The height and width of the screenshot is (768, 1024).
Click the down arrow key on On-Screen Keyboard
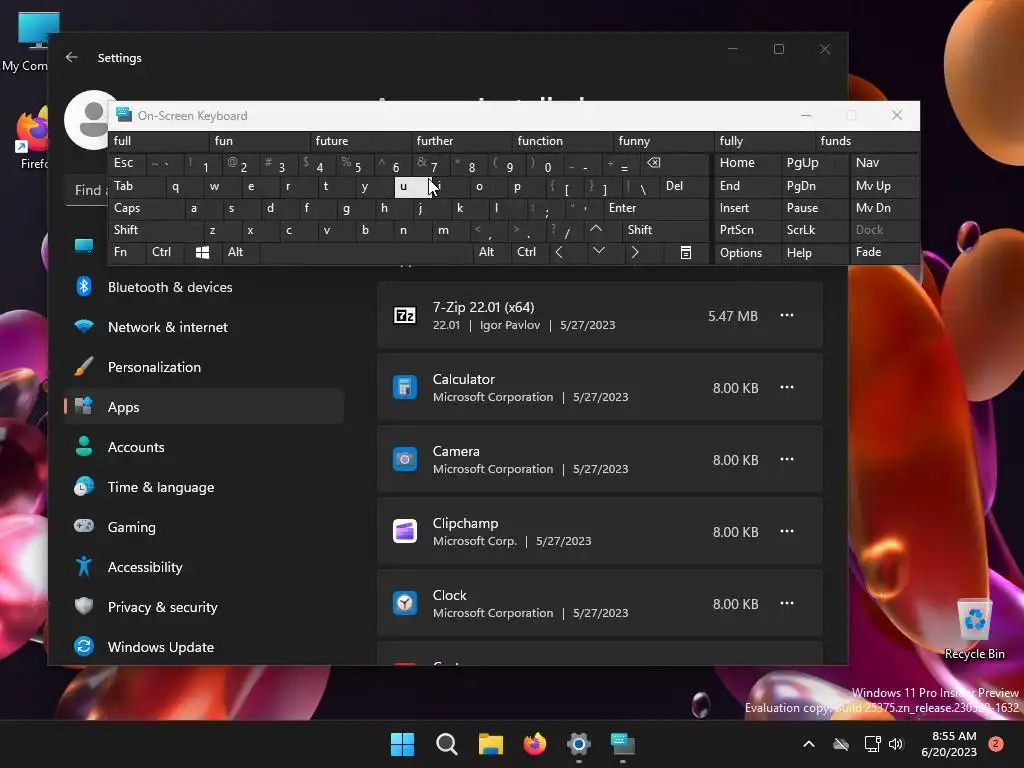click(x=598, y=251)
